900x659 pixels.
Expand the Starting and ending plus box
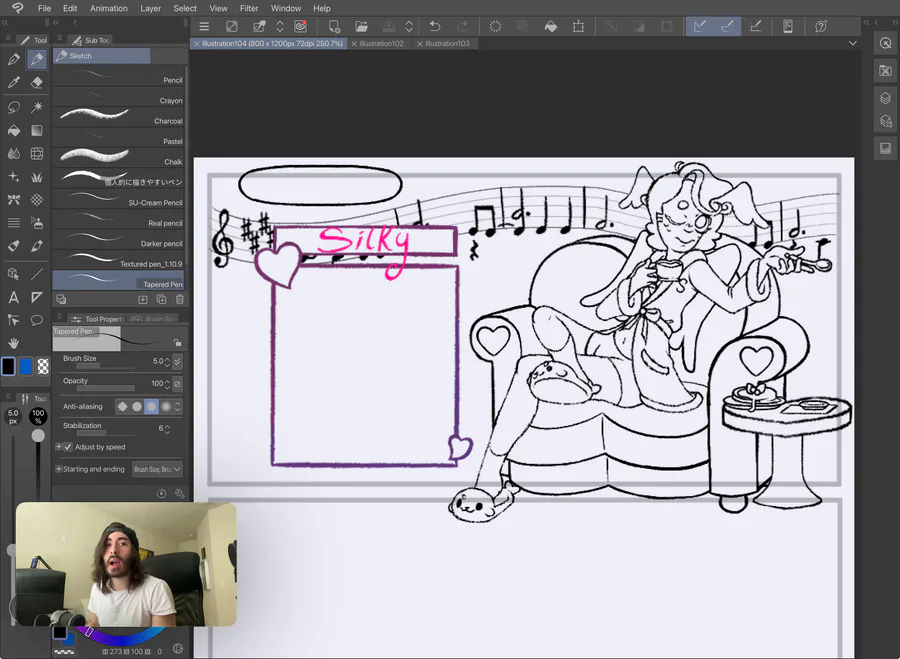[59, 469]
